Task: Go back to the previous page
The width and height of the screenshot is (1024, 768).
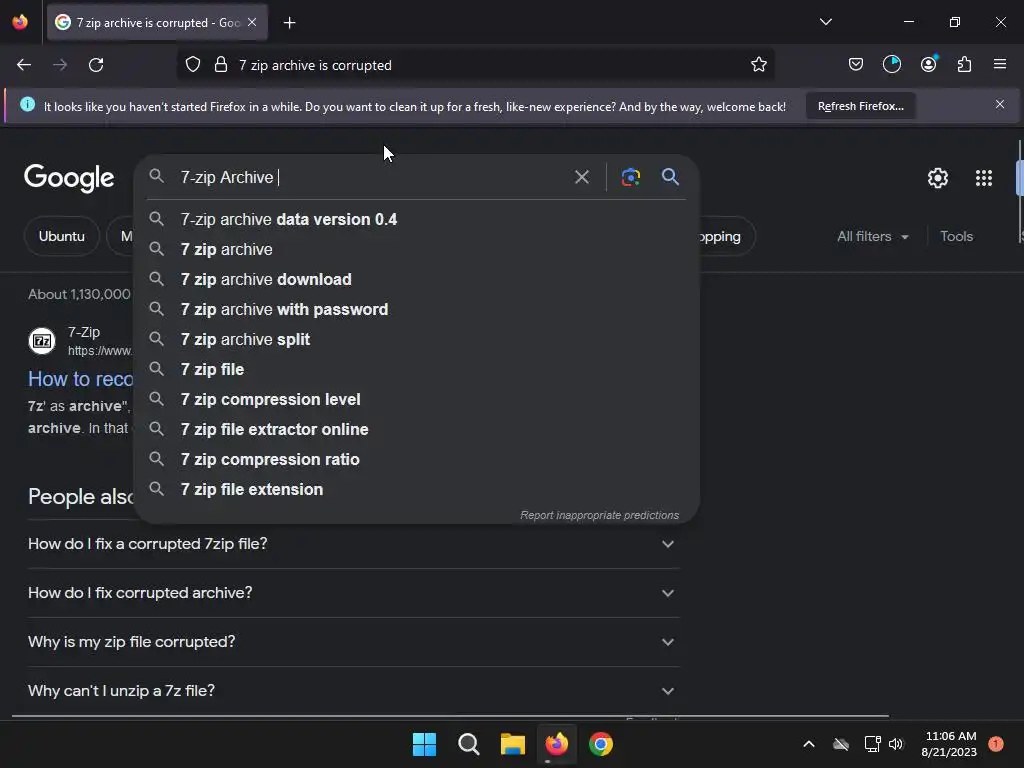Action: (24, 65)
